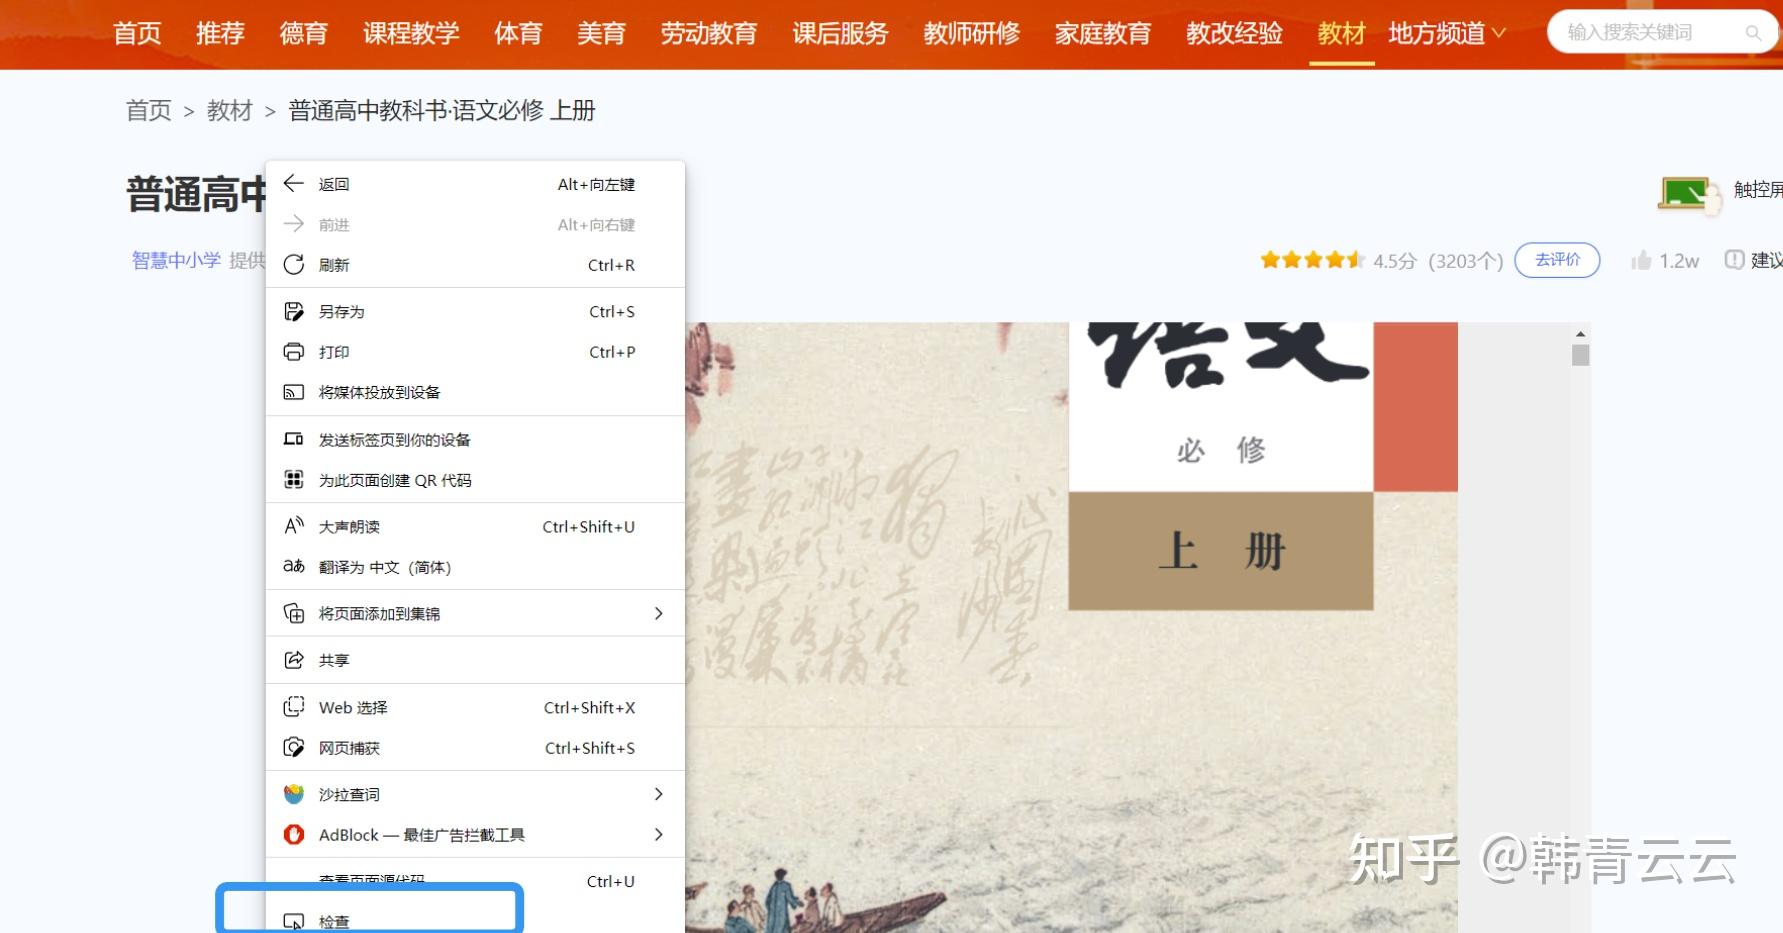This screenshot has height=933, width=1783.
Task: Switch to the 美育 navigation tab
Action: (x=601, y=33)
